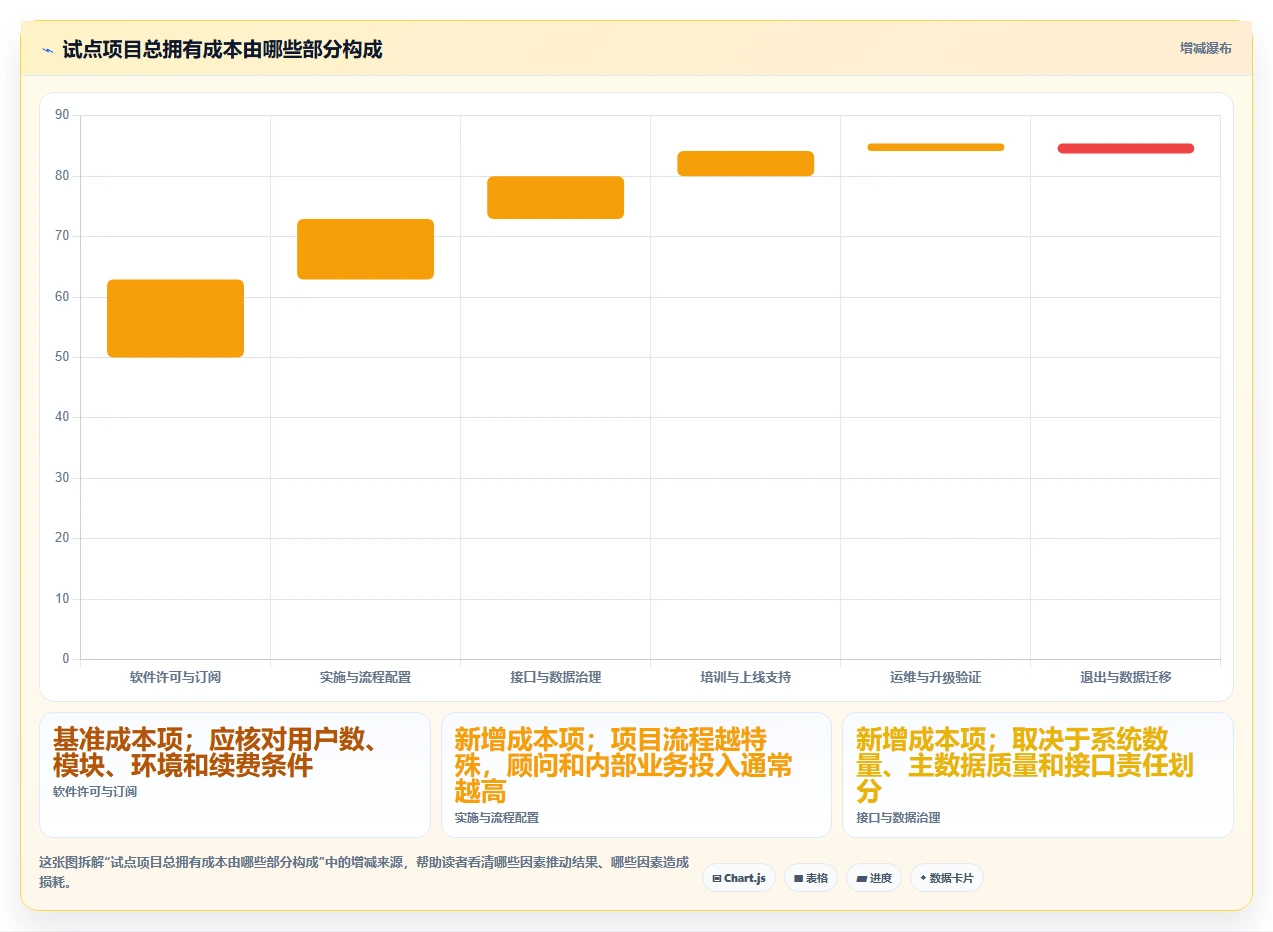Click the description text starting 这张图拆解
Image resolution: width=1273 pixels, height=932 pixels.
(x=364, y=872)
